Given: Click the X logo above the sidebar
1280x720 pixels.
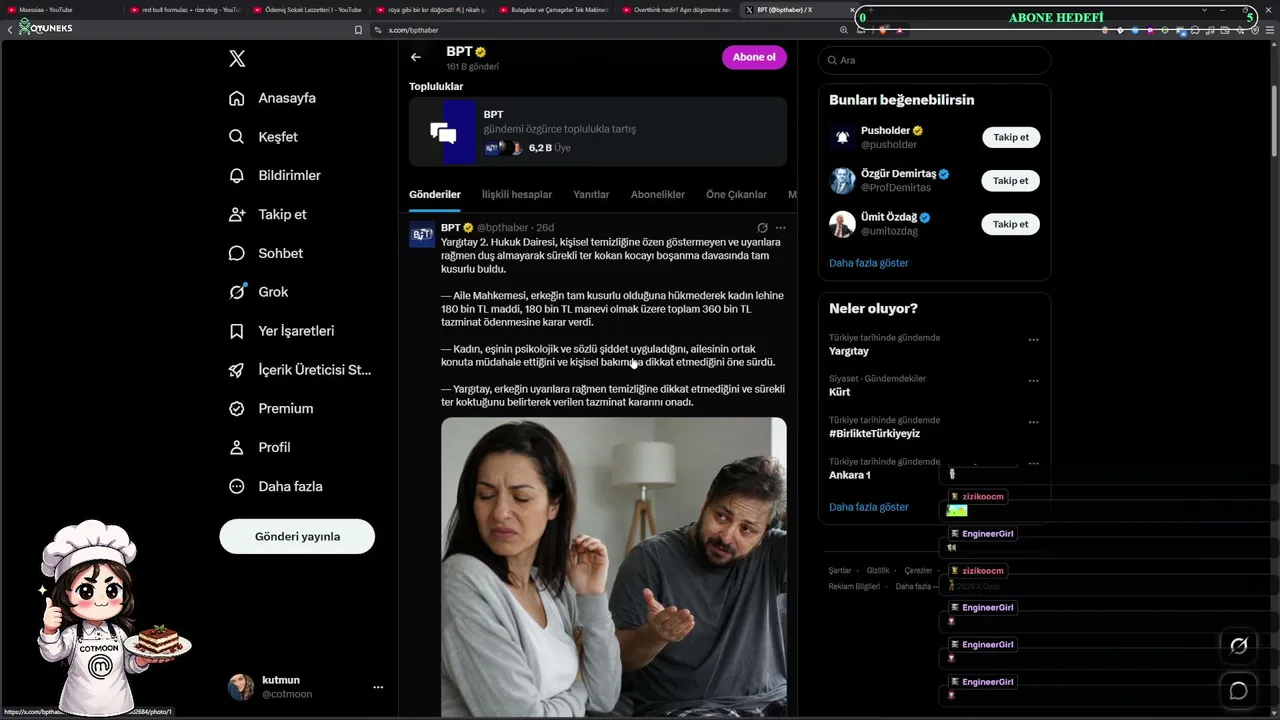Looking at the screenshot, I should coord(237,59).
